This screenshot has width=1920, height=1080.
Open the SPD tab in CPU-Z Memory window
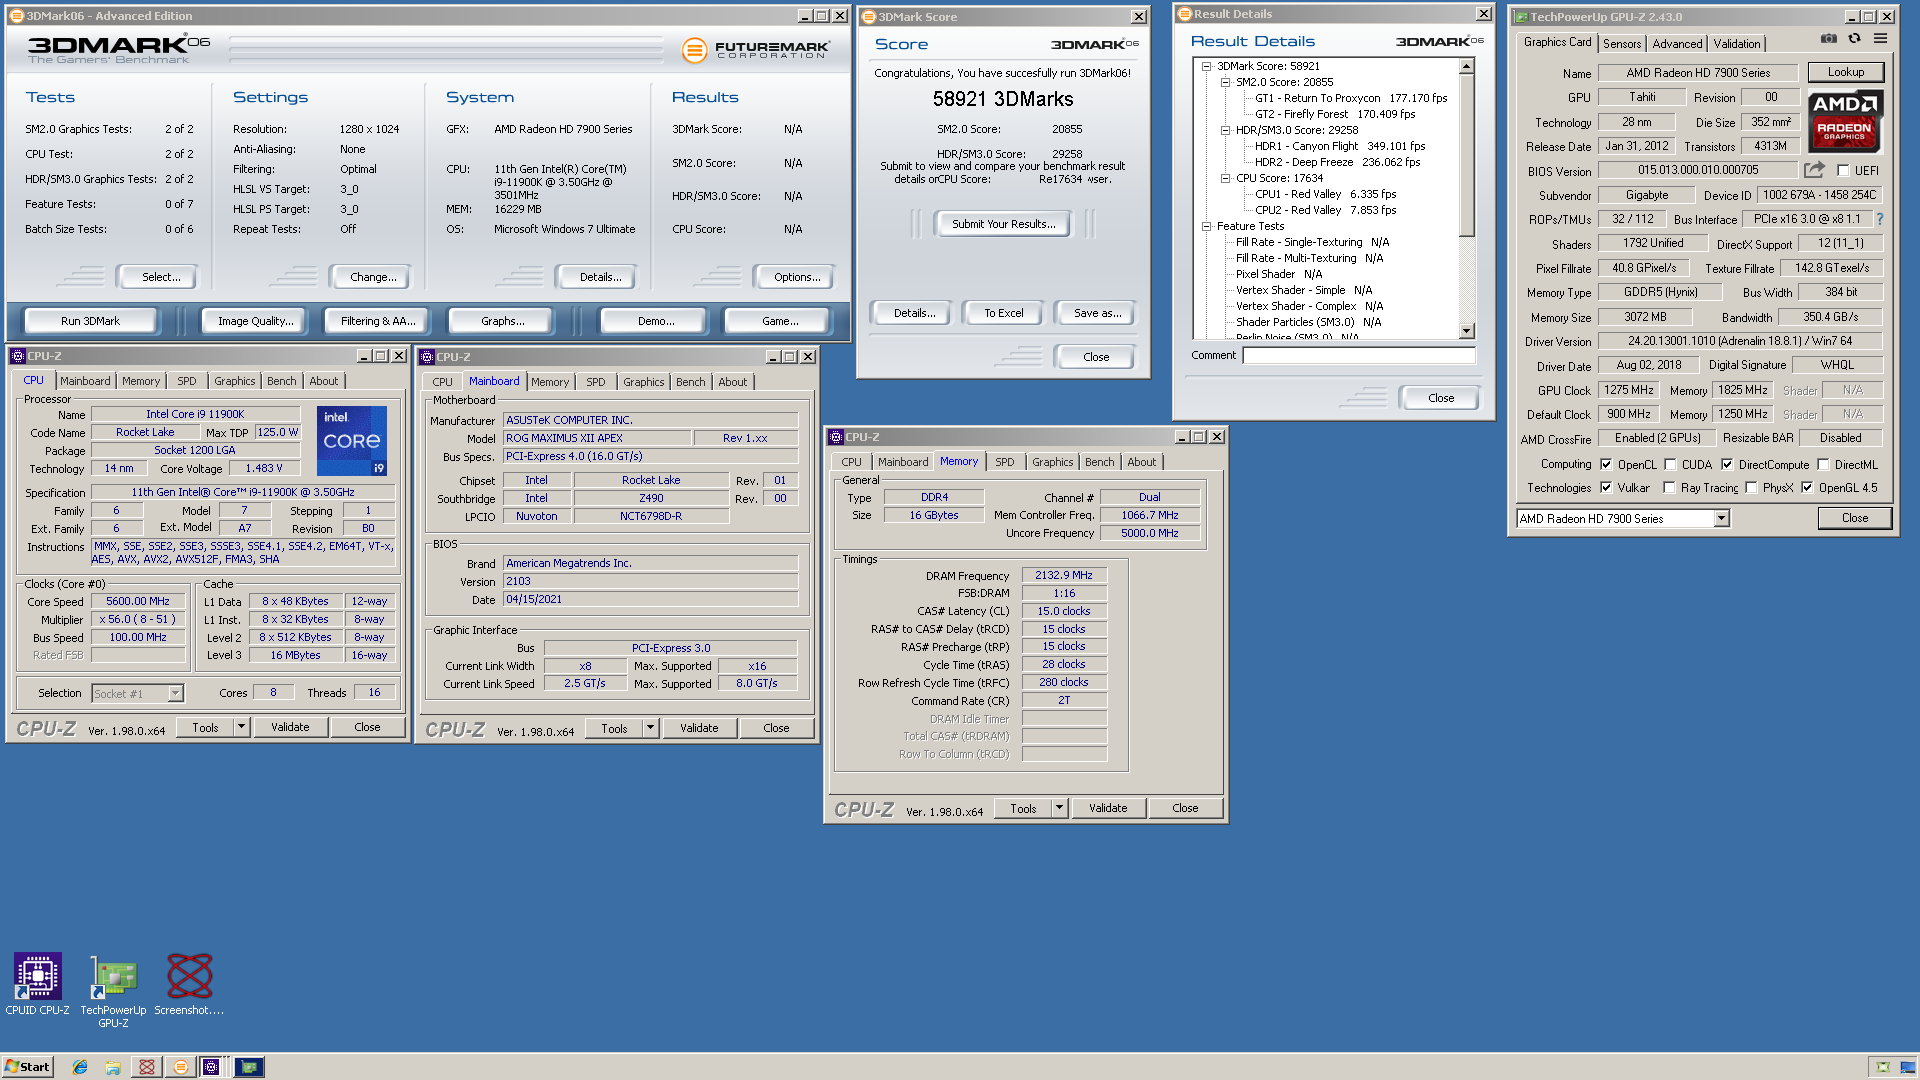coord(1004,462)
